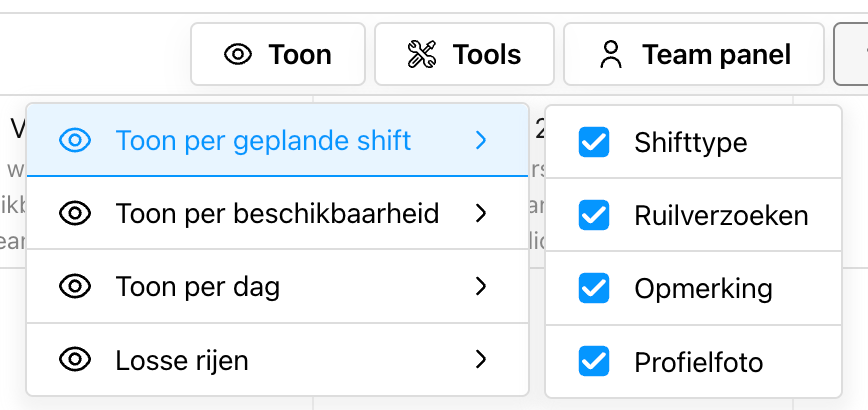Click the wrench-screwdriver Tools icon
Viewport: 868px width, 410px height.
pyautogui.click(x=422, y=54)
